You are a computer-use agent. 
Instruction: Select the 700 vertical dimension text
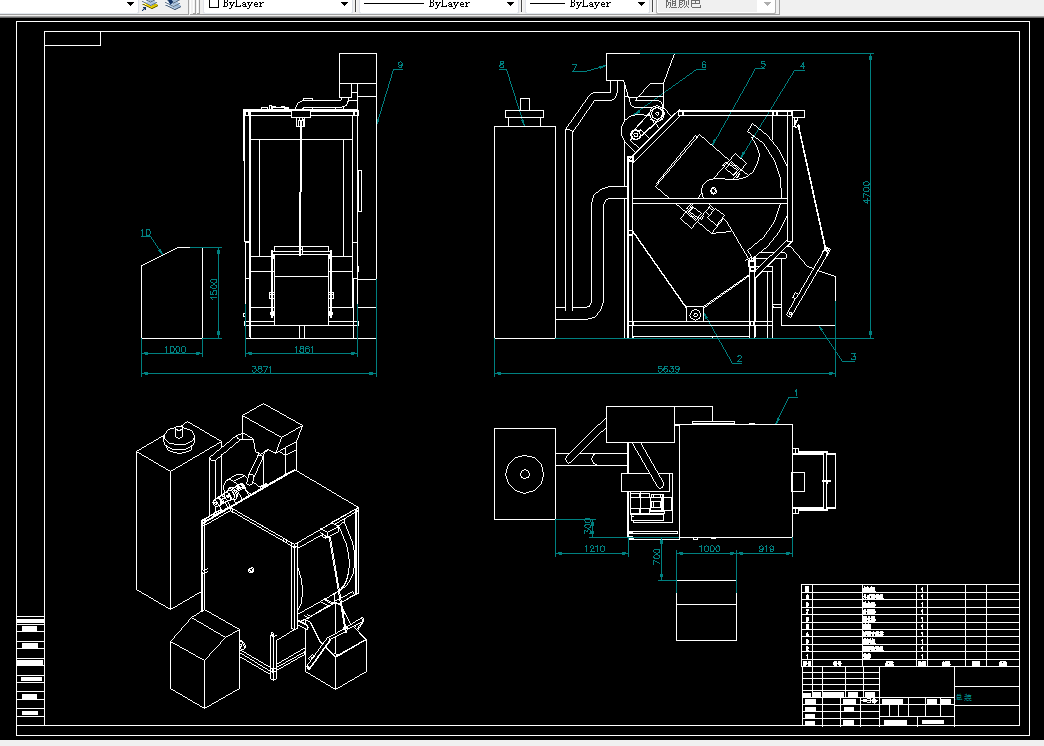(x=656, y=556)
